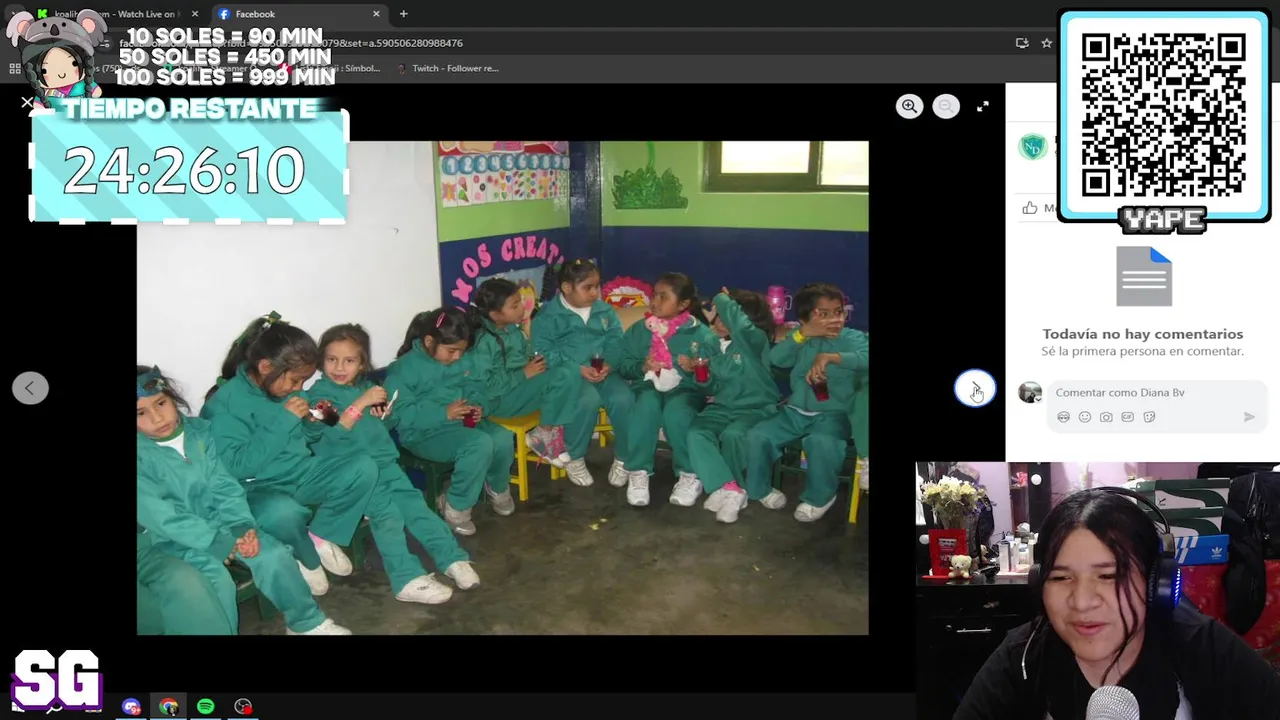
Task: Send the comment with the arrow icon
Action: point(1249,417)
